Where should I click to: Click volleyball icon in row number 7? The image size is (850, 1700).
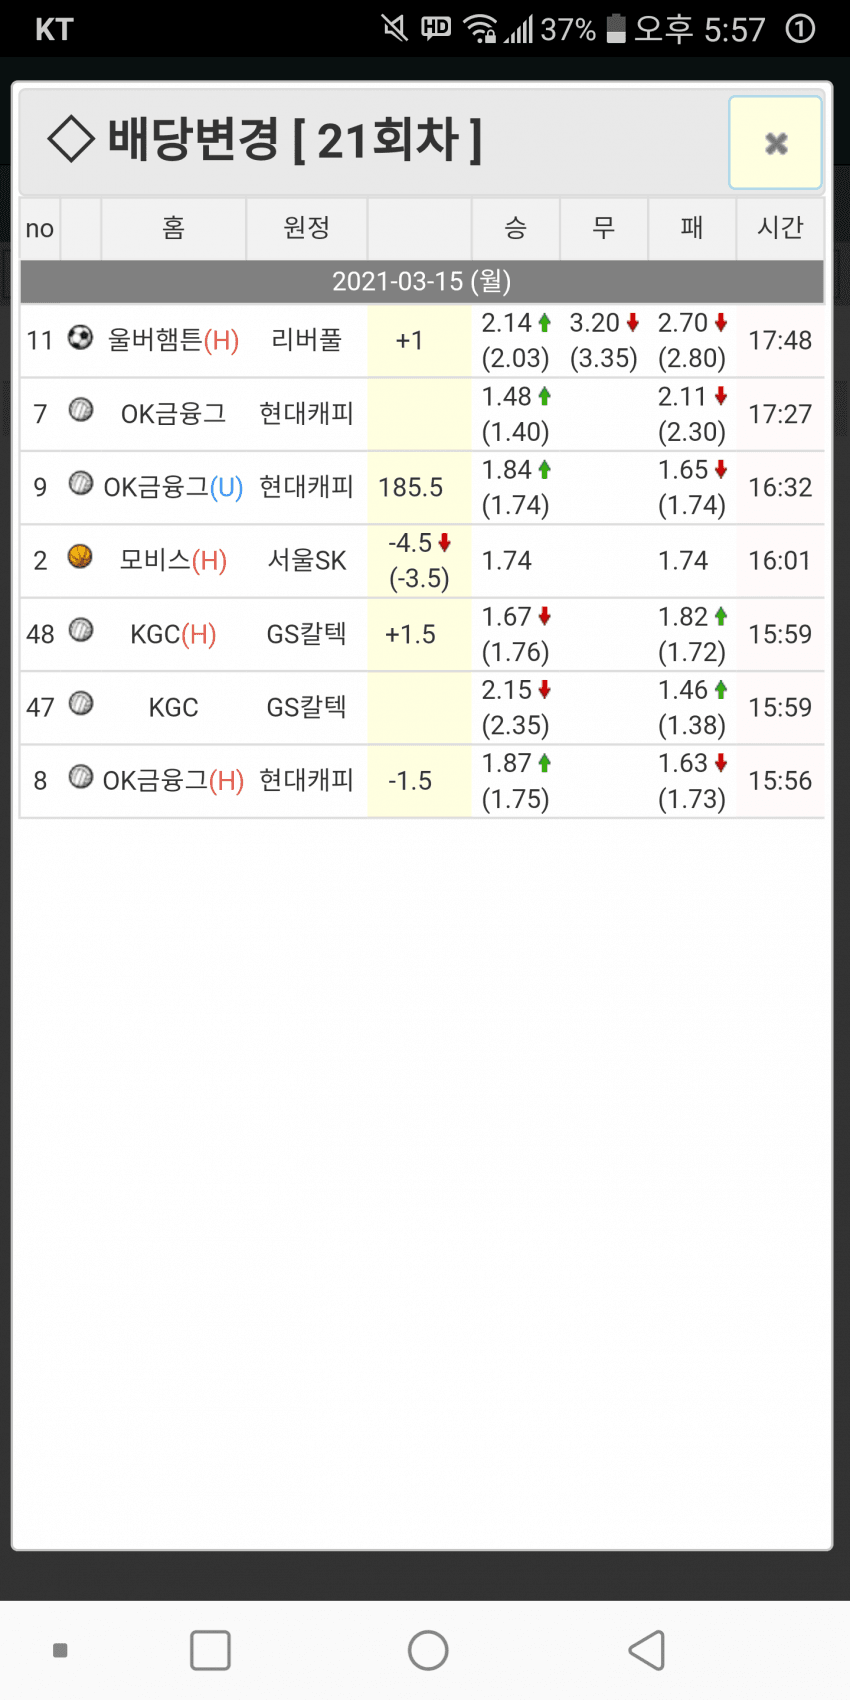point(80,411)
